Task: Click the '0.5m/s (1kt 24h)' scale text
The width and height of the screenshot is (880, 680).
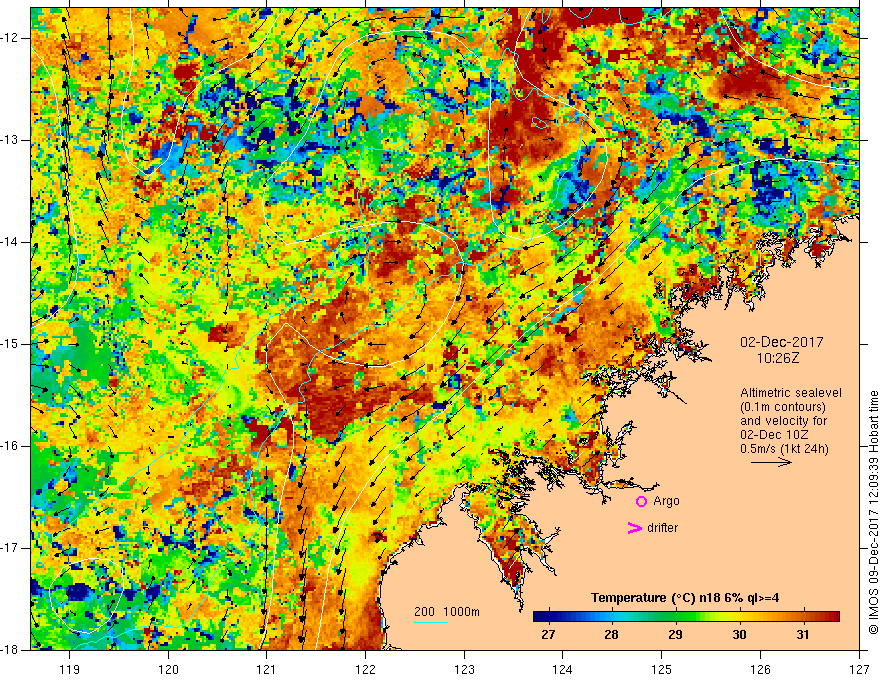Action: 784,448
